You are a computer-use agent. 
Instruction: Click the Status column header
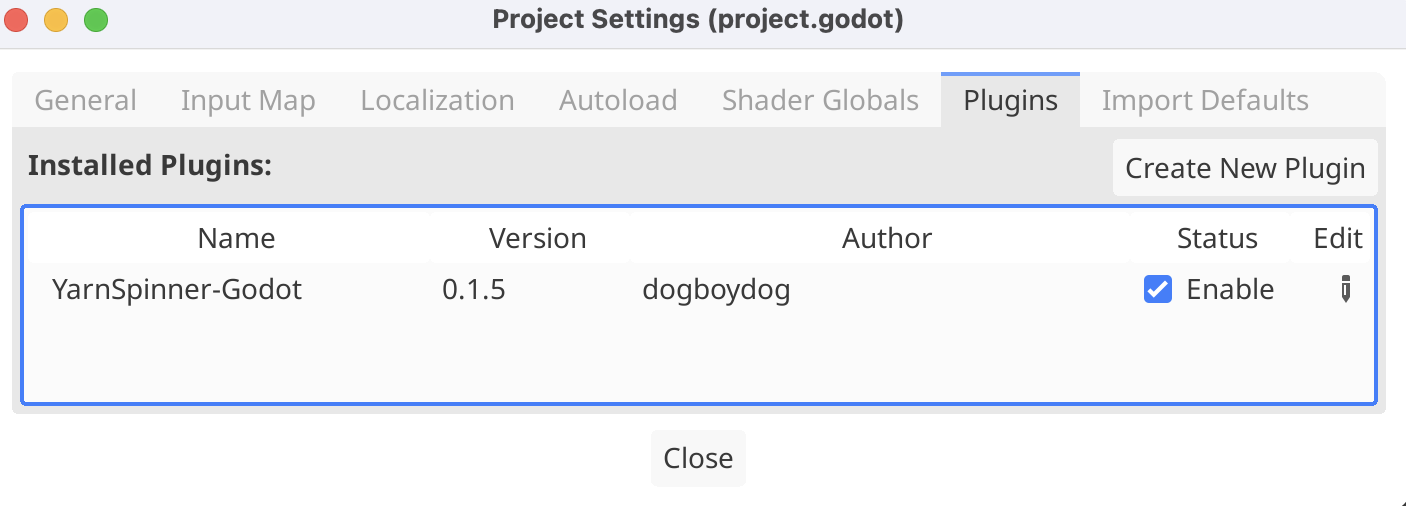[x=1217, y=238]
